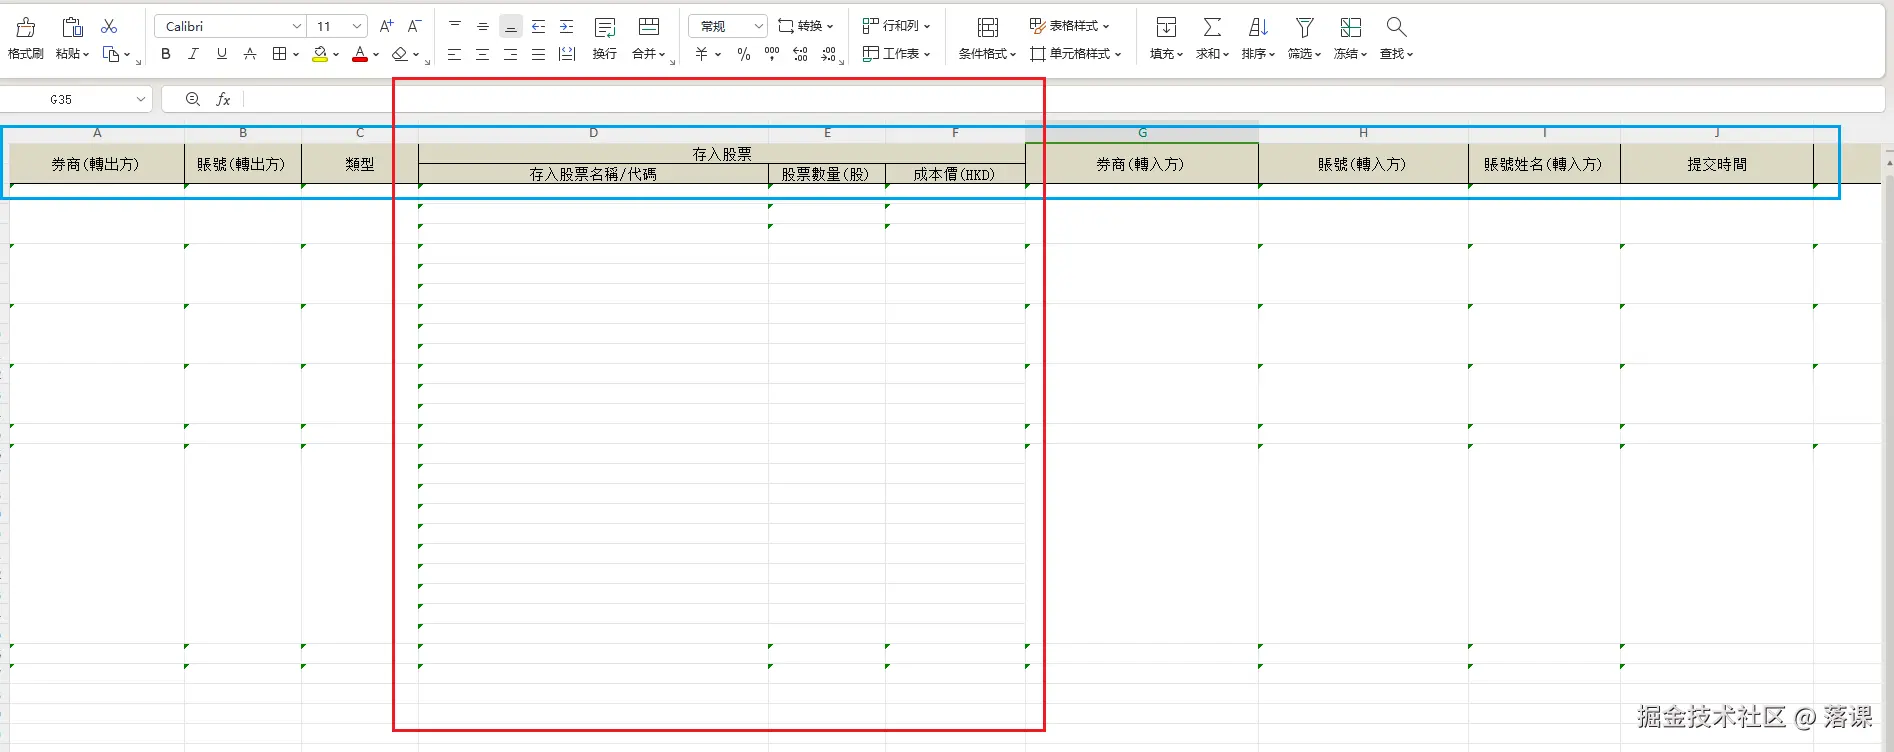Viewport: 1894px width, 752px height.
Task: Click the 合并 merge cells icon
Action: pos(649,27)
